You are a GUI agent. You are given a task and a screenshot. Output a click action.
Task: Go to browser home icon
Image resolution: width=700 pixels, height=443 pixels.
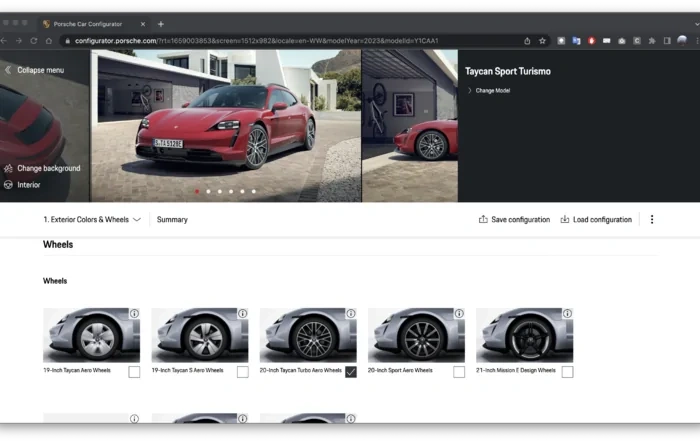[49, 41]
